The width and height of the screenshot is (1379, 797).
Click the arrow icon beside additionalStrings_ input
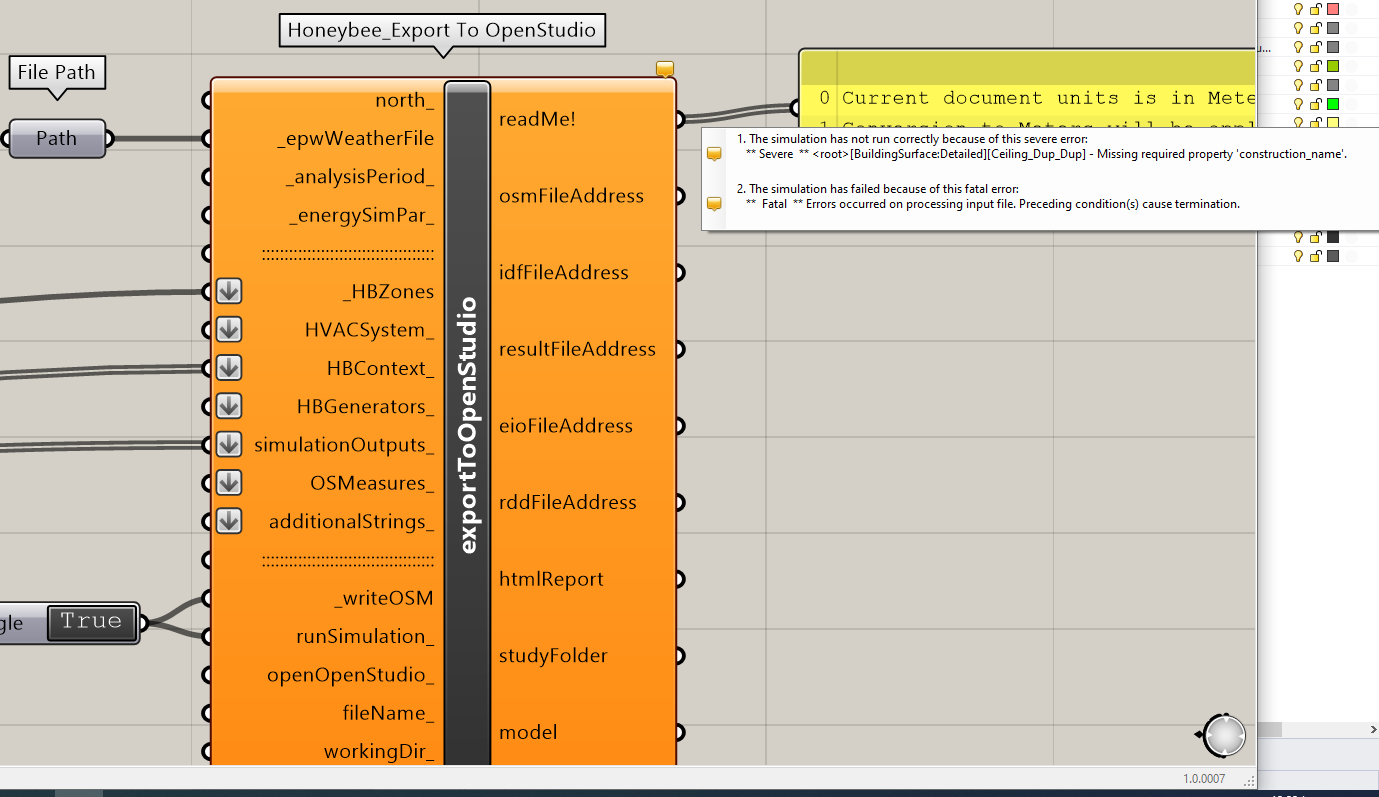[x=229, y=521]
